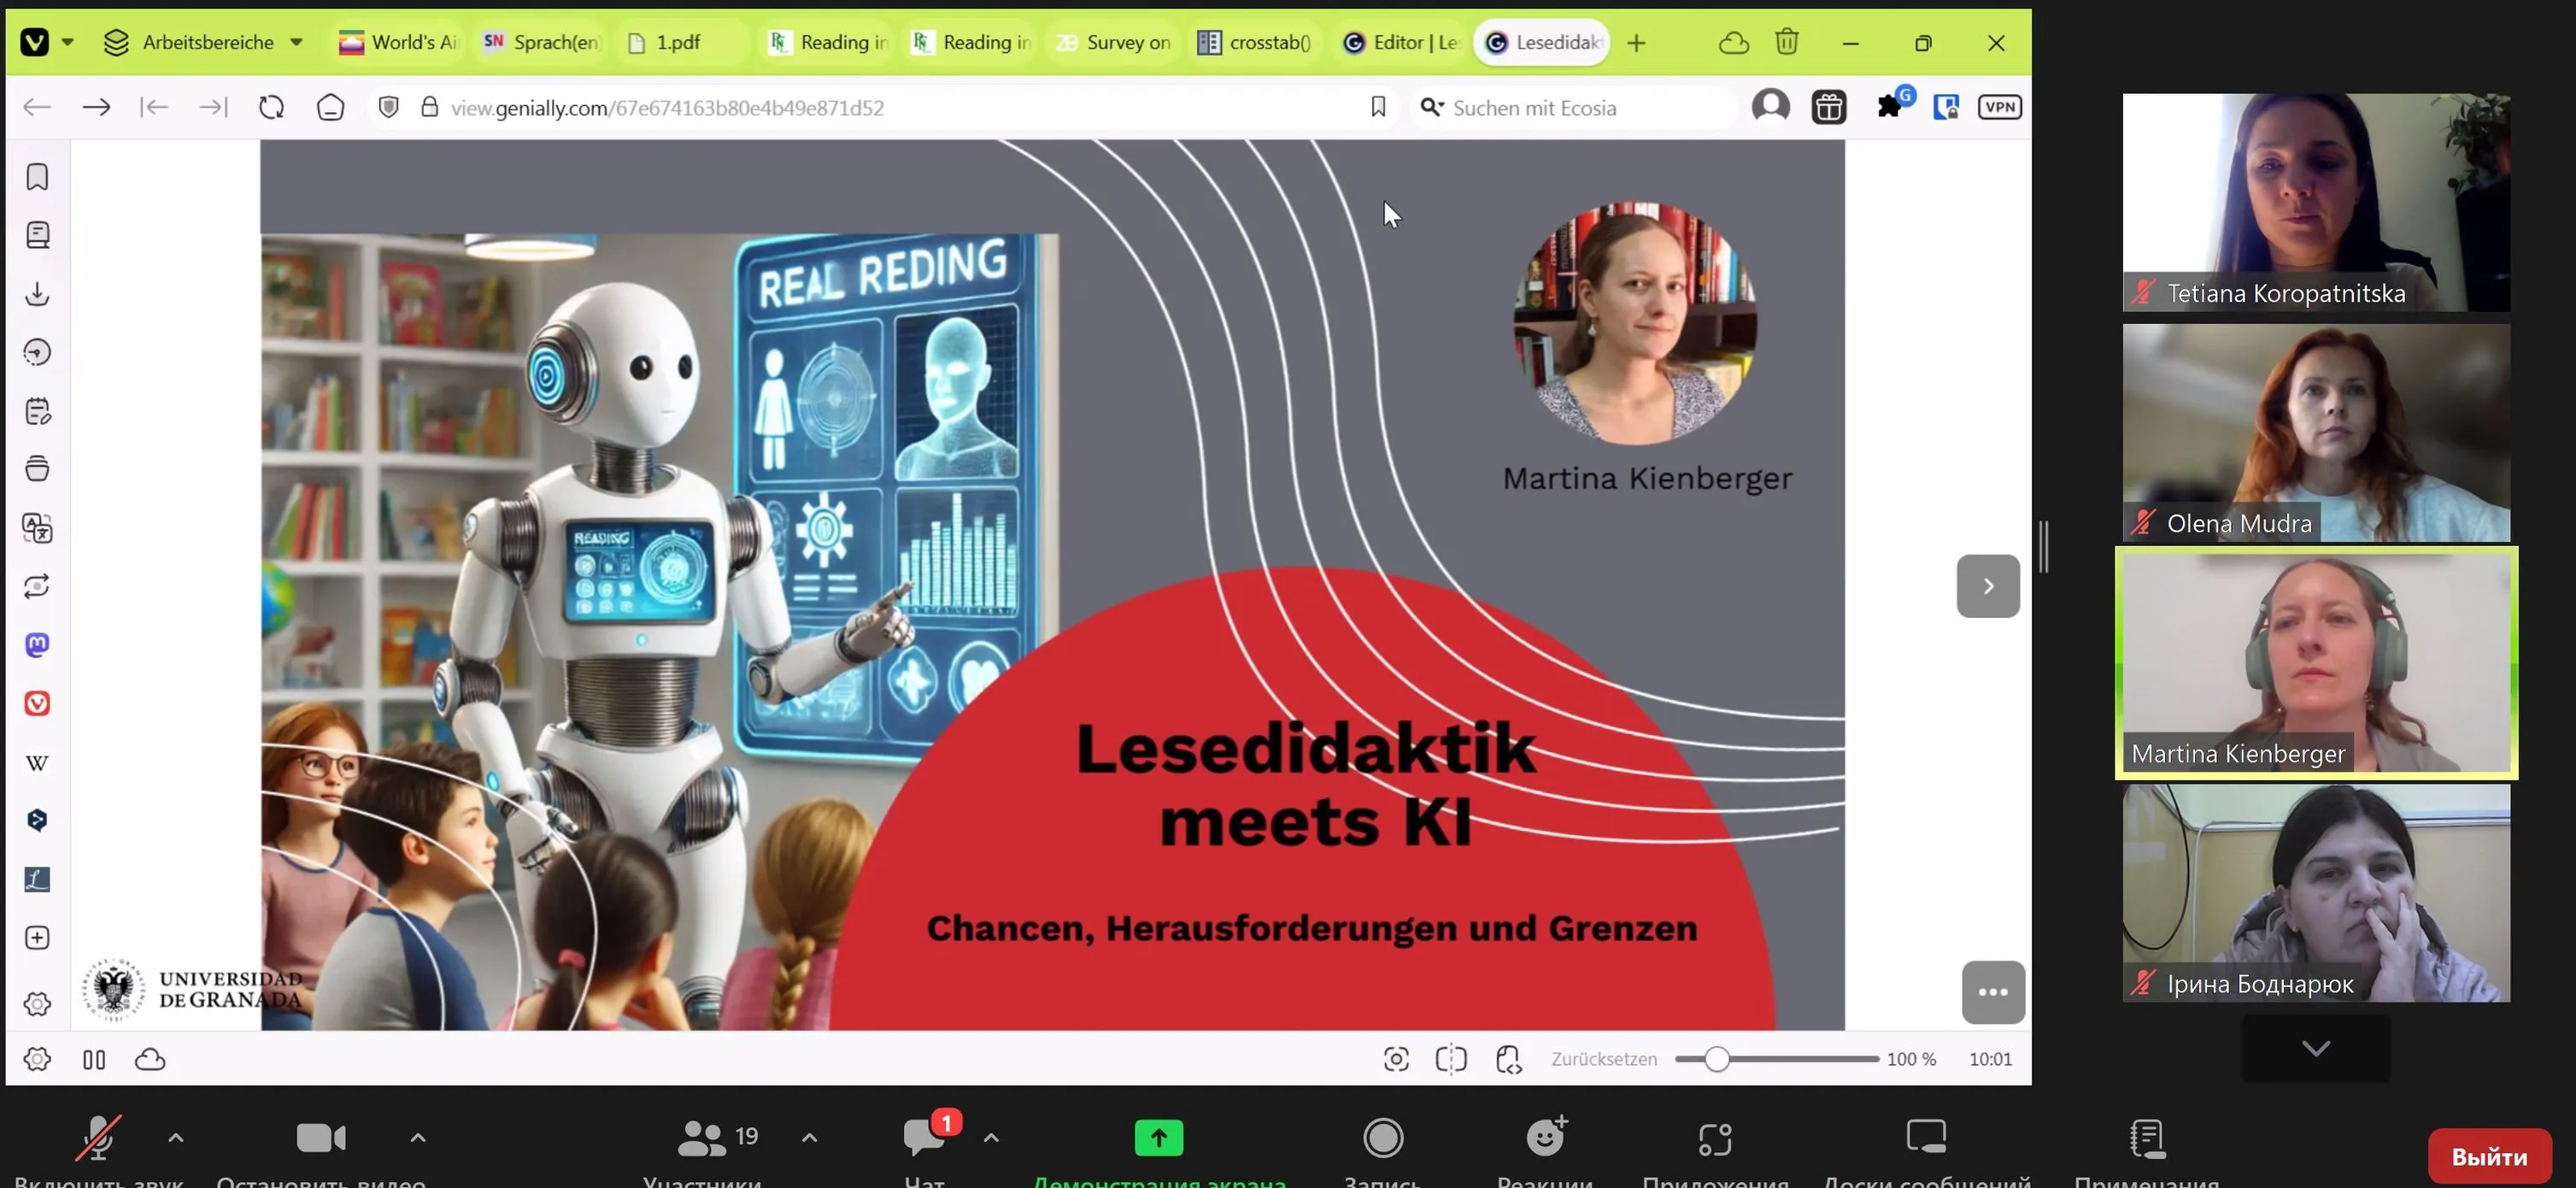
Task: Click the page capture camera icon
Action: tap(1396, 1059)
